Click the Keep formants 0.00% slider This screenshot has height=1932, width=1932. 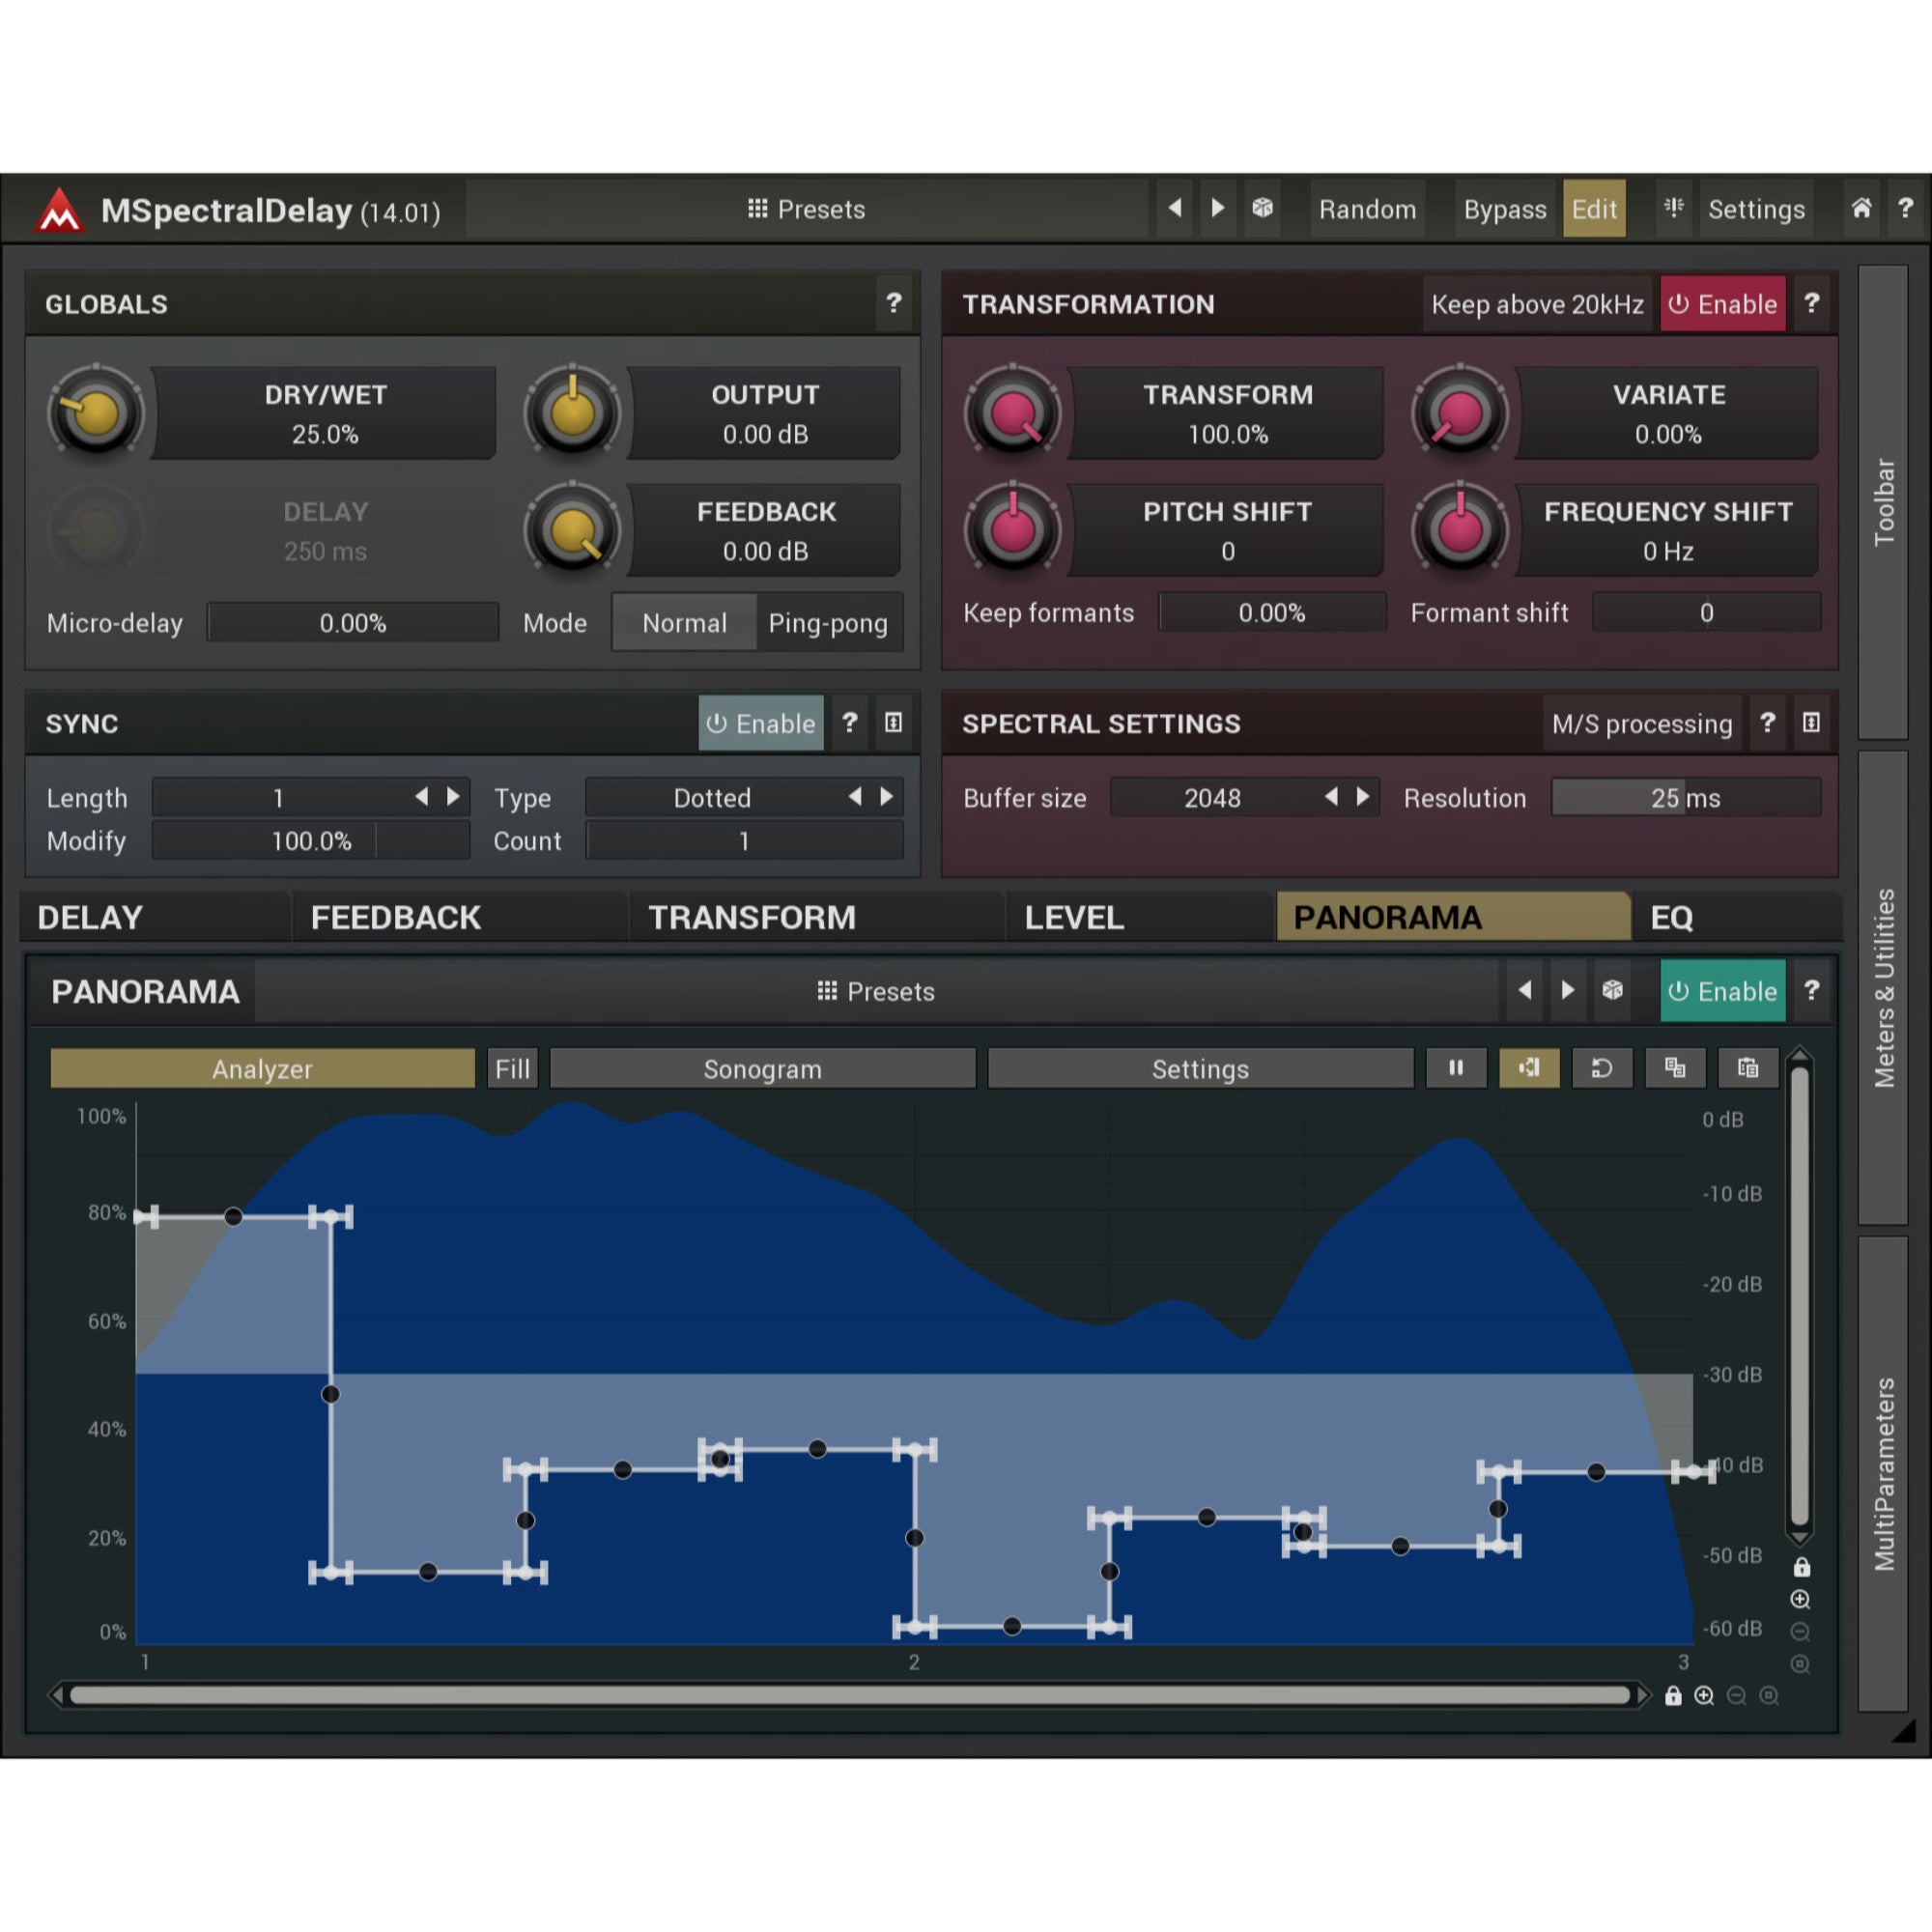click(1272, 612)
